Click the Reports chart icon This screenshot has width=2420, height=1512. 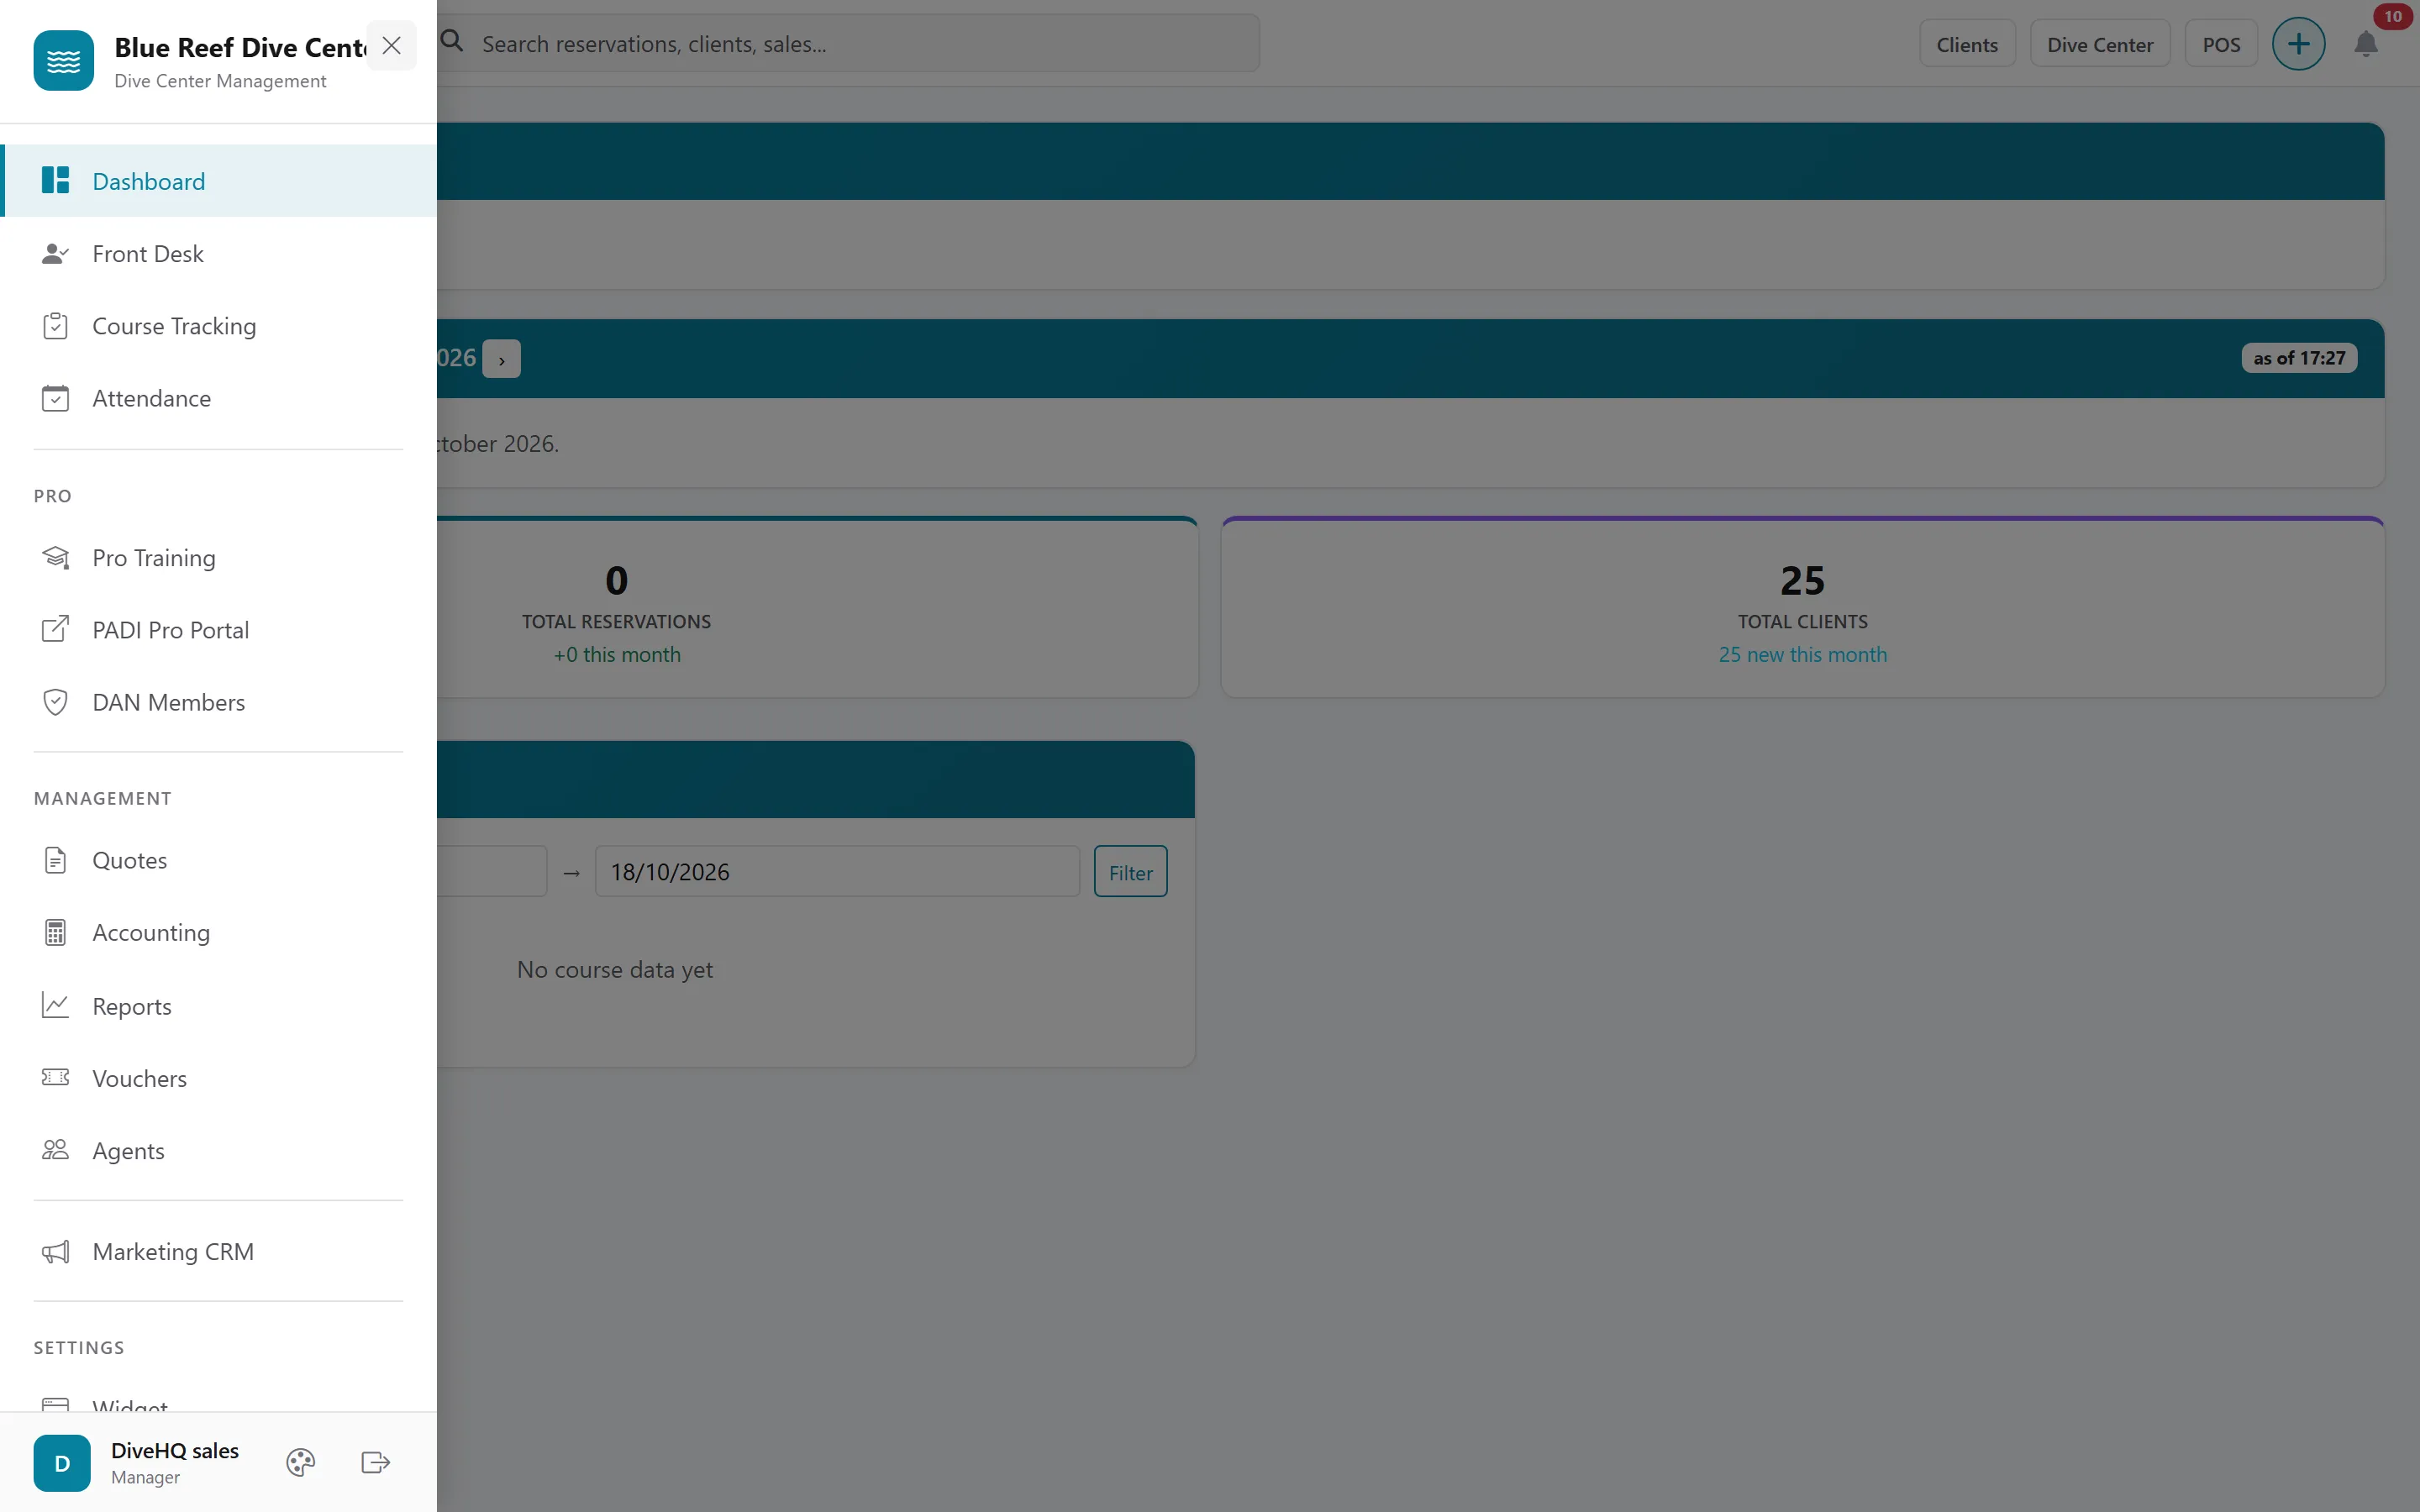tap(56, 1006)
